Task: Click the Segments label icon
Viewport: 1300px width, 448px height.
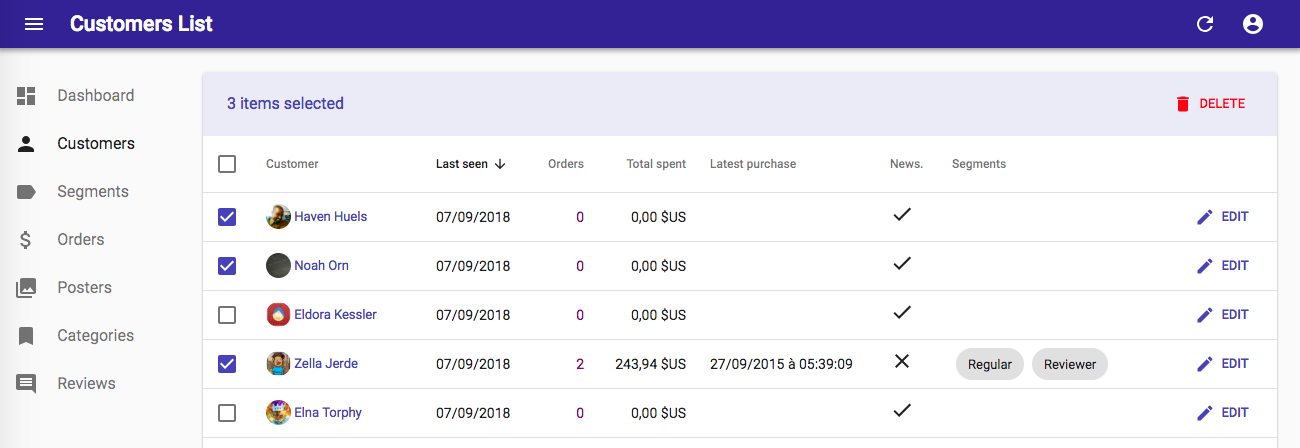Action: point(26,192)
